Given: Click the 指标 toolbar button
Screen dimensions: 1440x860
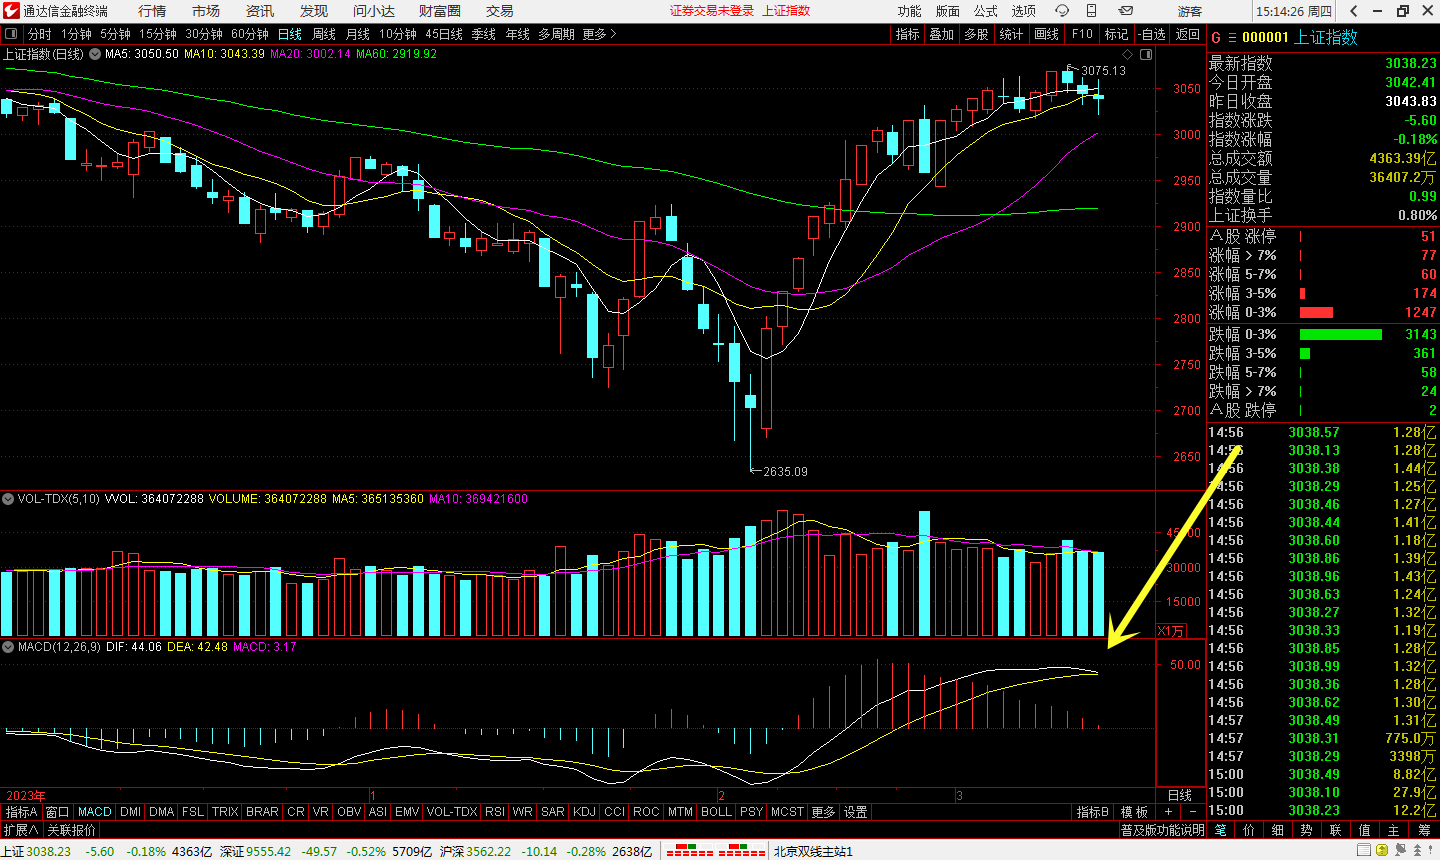Looking at the screenshot, I should 908,34.
